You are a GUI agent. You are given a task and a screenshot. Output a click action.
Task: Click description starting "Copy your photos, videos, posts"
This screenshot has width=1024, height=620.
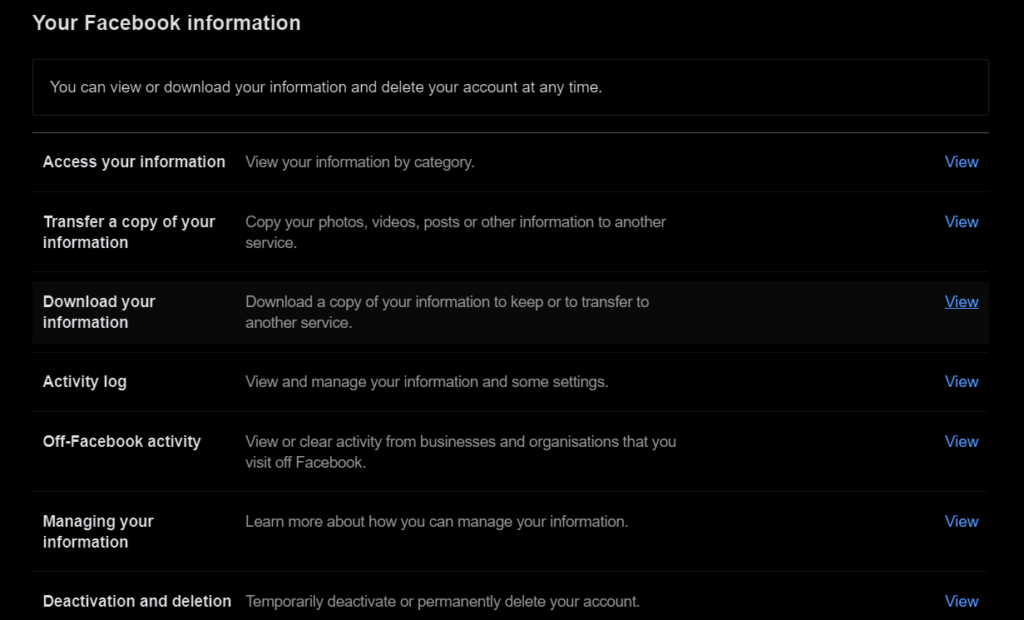456,232
